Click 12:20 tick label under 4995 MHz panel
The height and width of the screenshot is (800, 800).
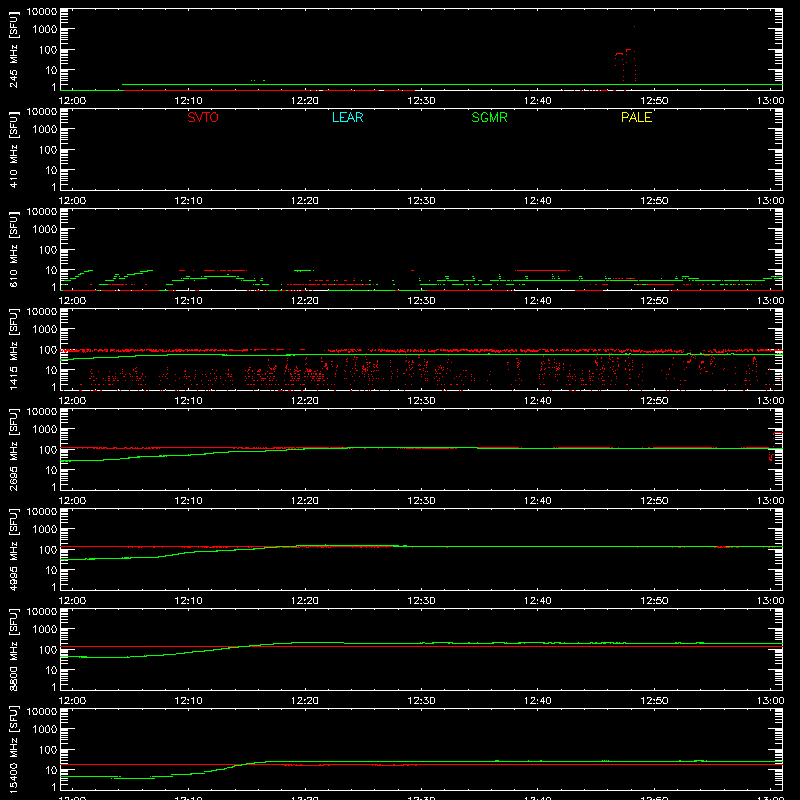(305, 601)
